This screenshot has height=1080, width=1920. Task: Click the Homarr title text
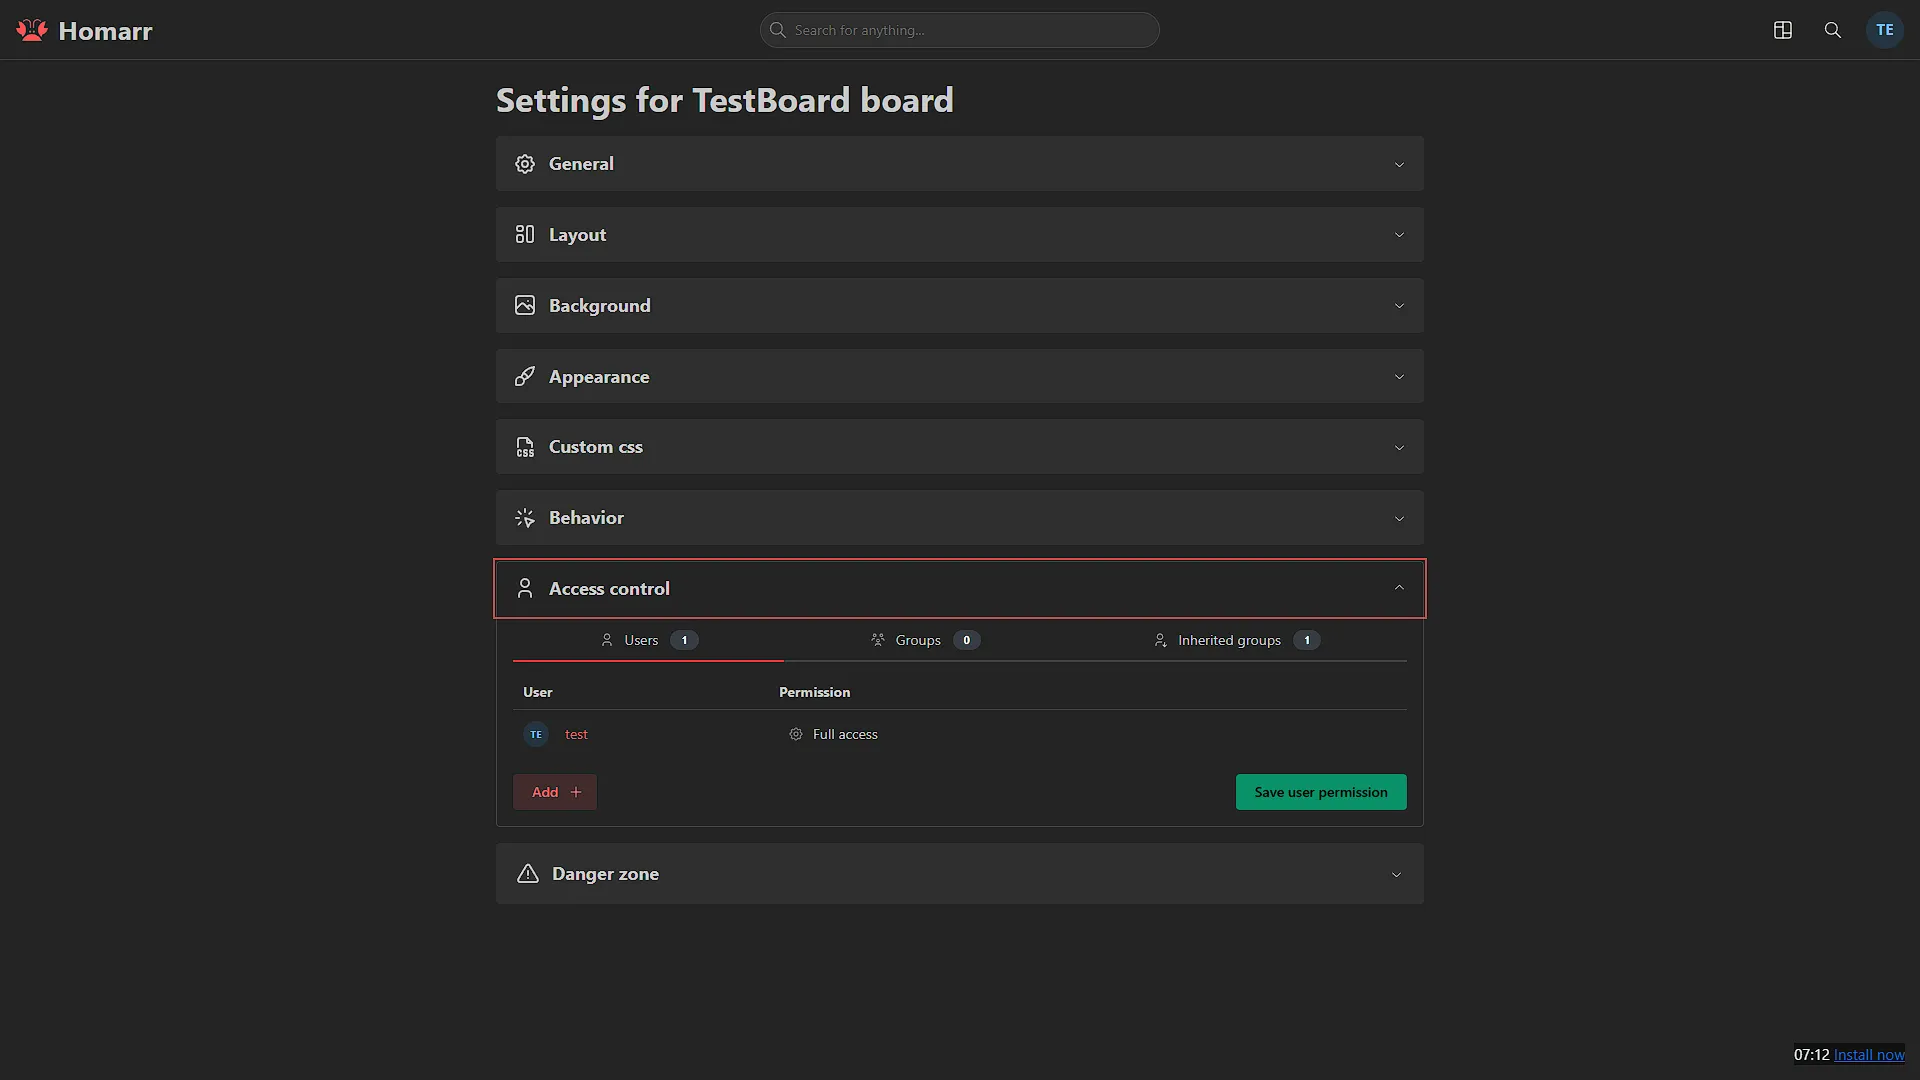click(105, 31)
